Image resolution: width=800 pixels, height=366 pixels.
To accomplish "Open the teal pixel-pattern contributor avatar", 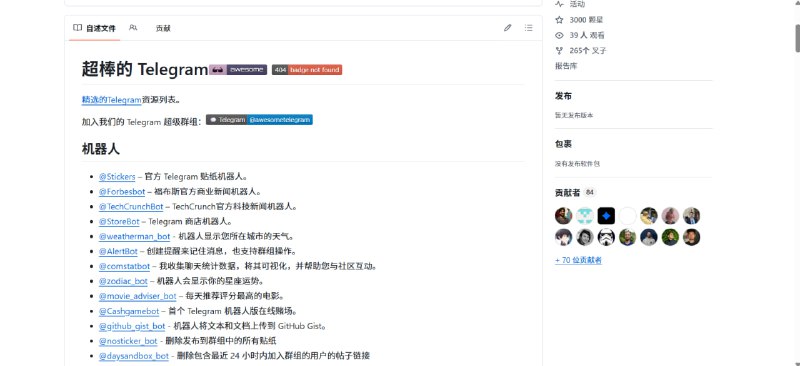I will click(x=585, y=216).
